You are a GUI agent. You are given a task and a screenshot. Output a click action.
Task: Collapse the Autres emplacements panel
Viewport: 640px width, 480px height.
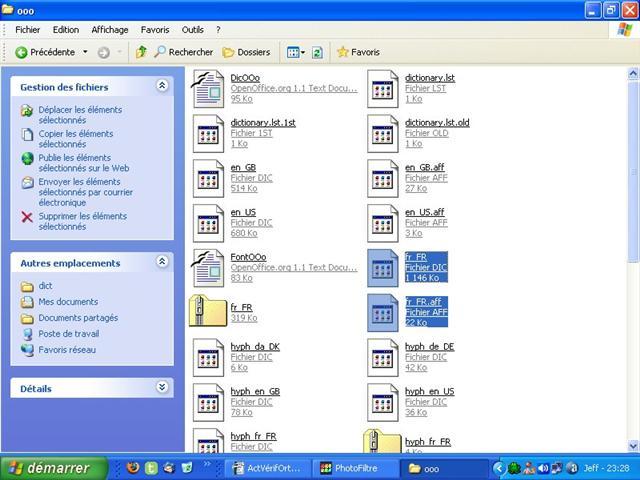(x=162, y=261)
